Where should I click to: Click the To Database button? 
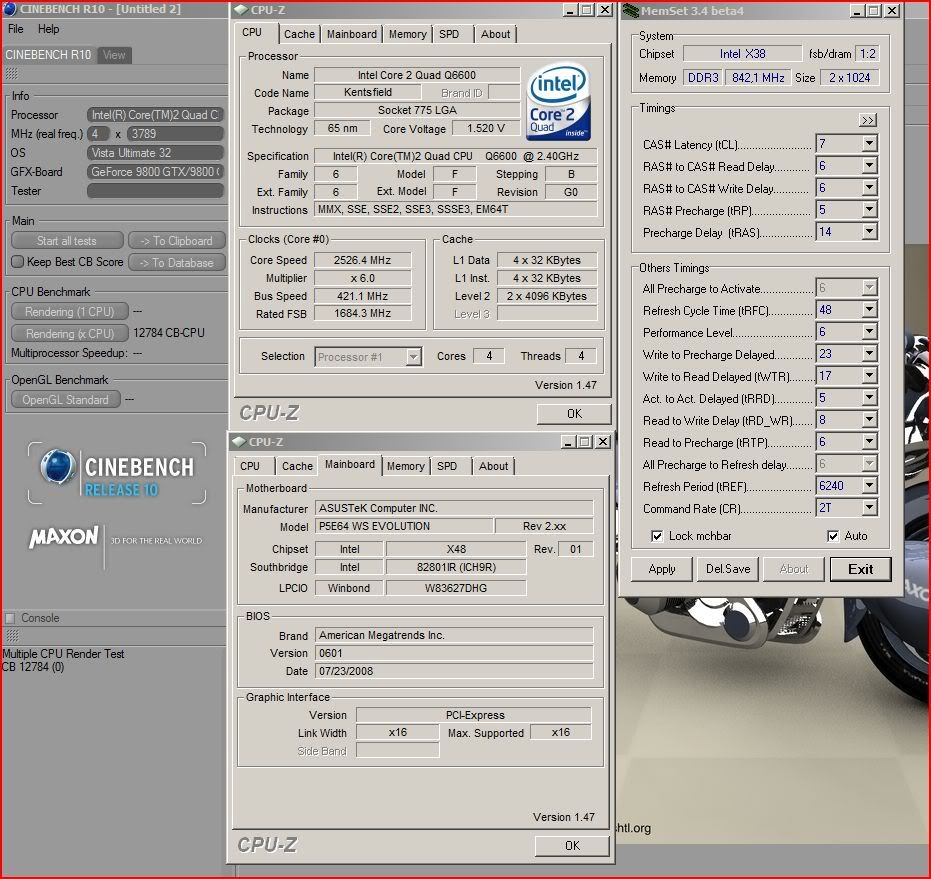point(177,263)
